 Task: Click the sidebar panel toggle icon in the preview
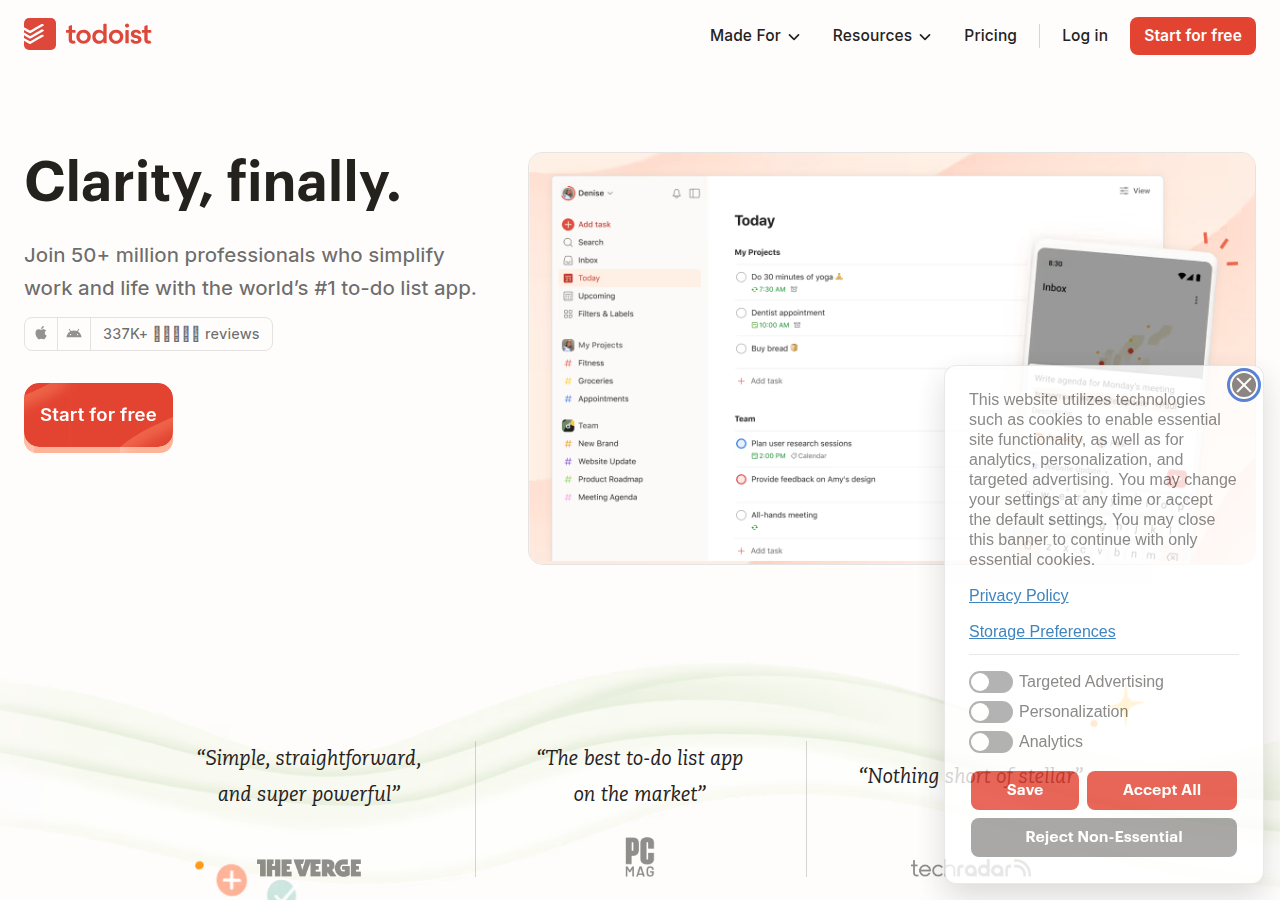coord(695,193)
